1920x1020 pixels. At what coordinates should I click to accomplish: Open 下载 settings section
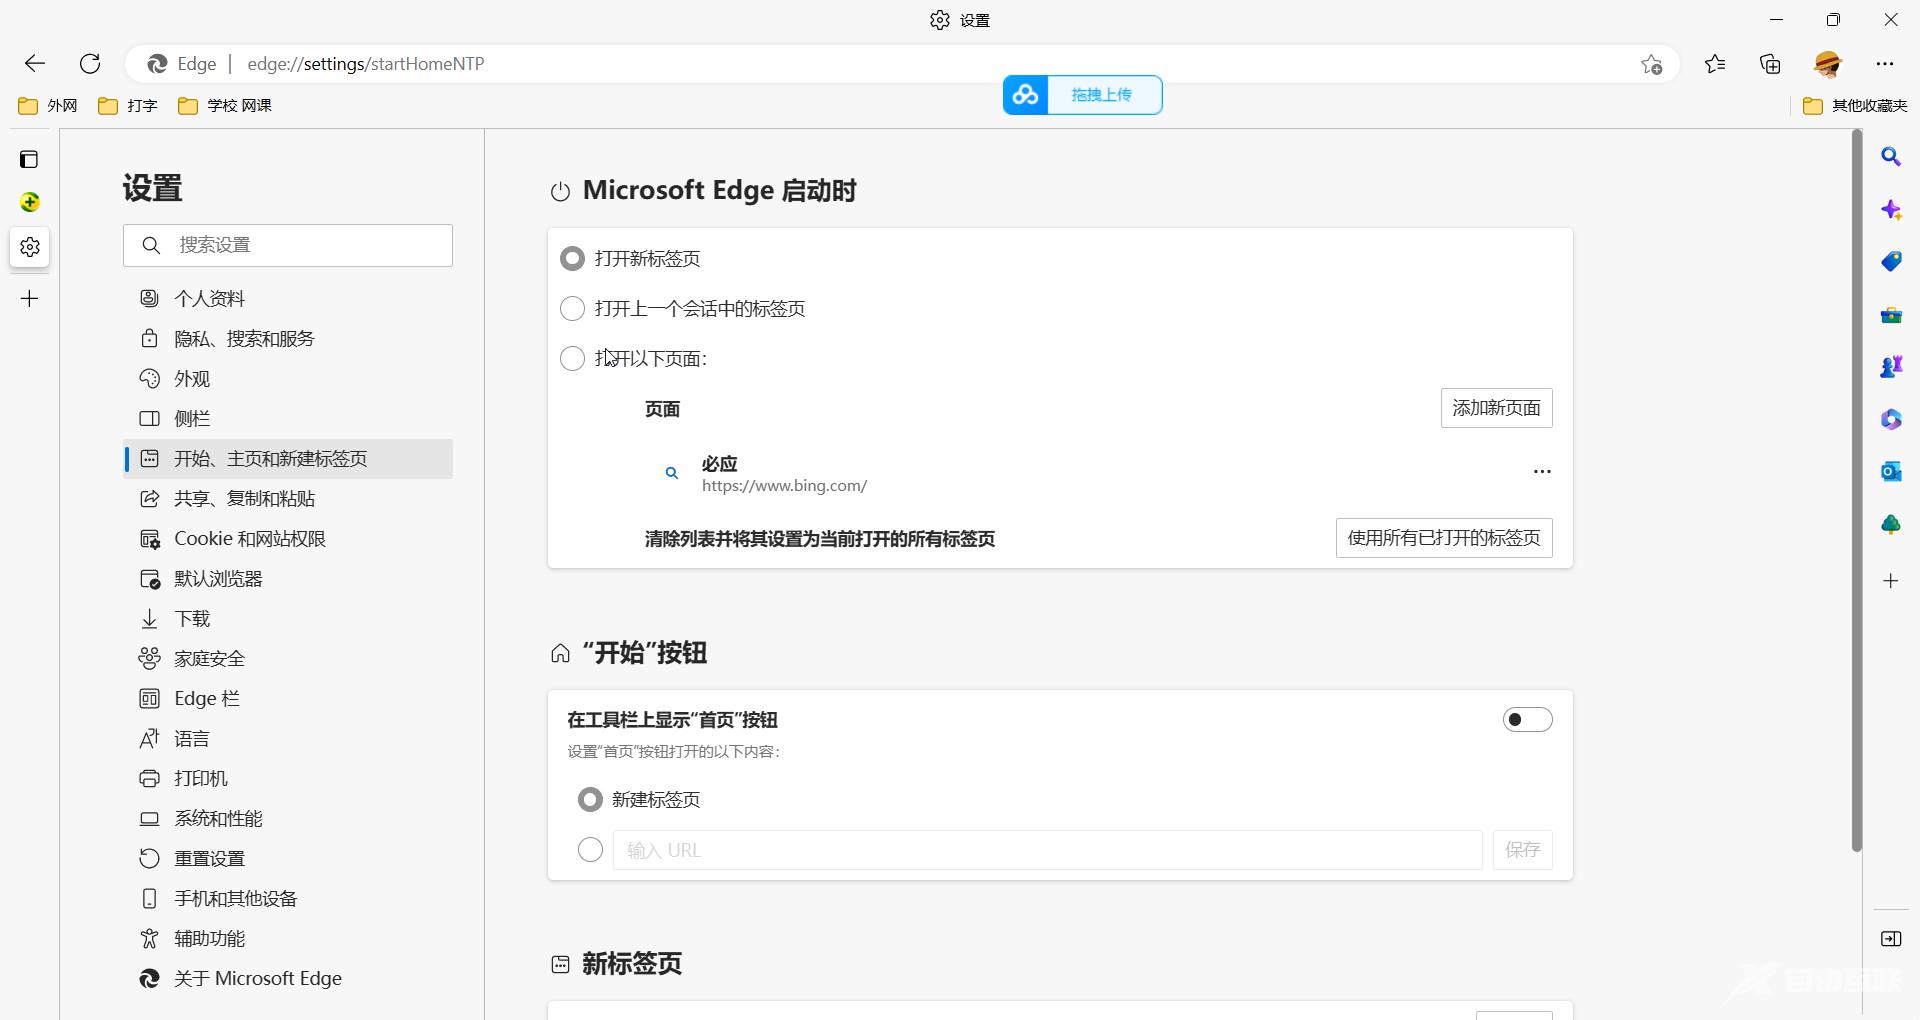(x=288, y=618)
